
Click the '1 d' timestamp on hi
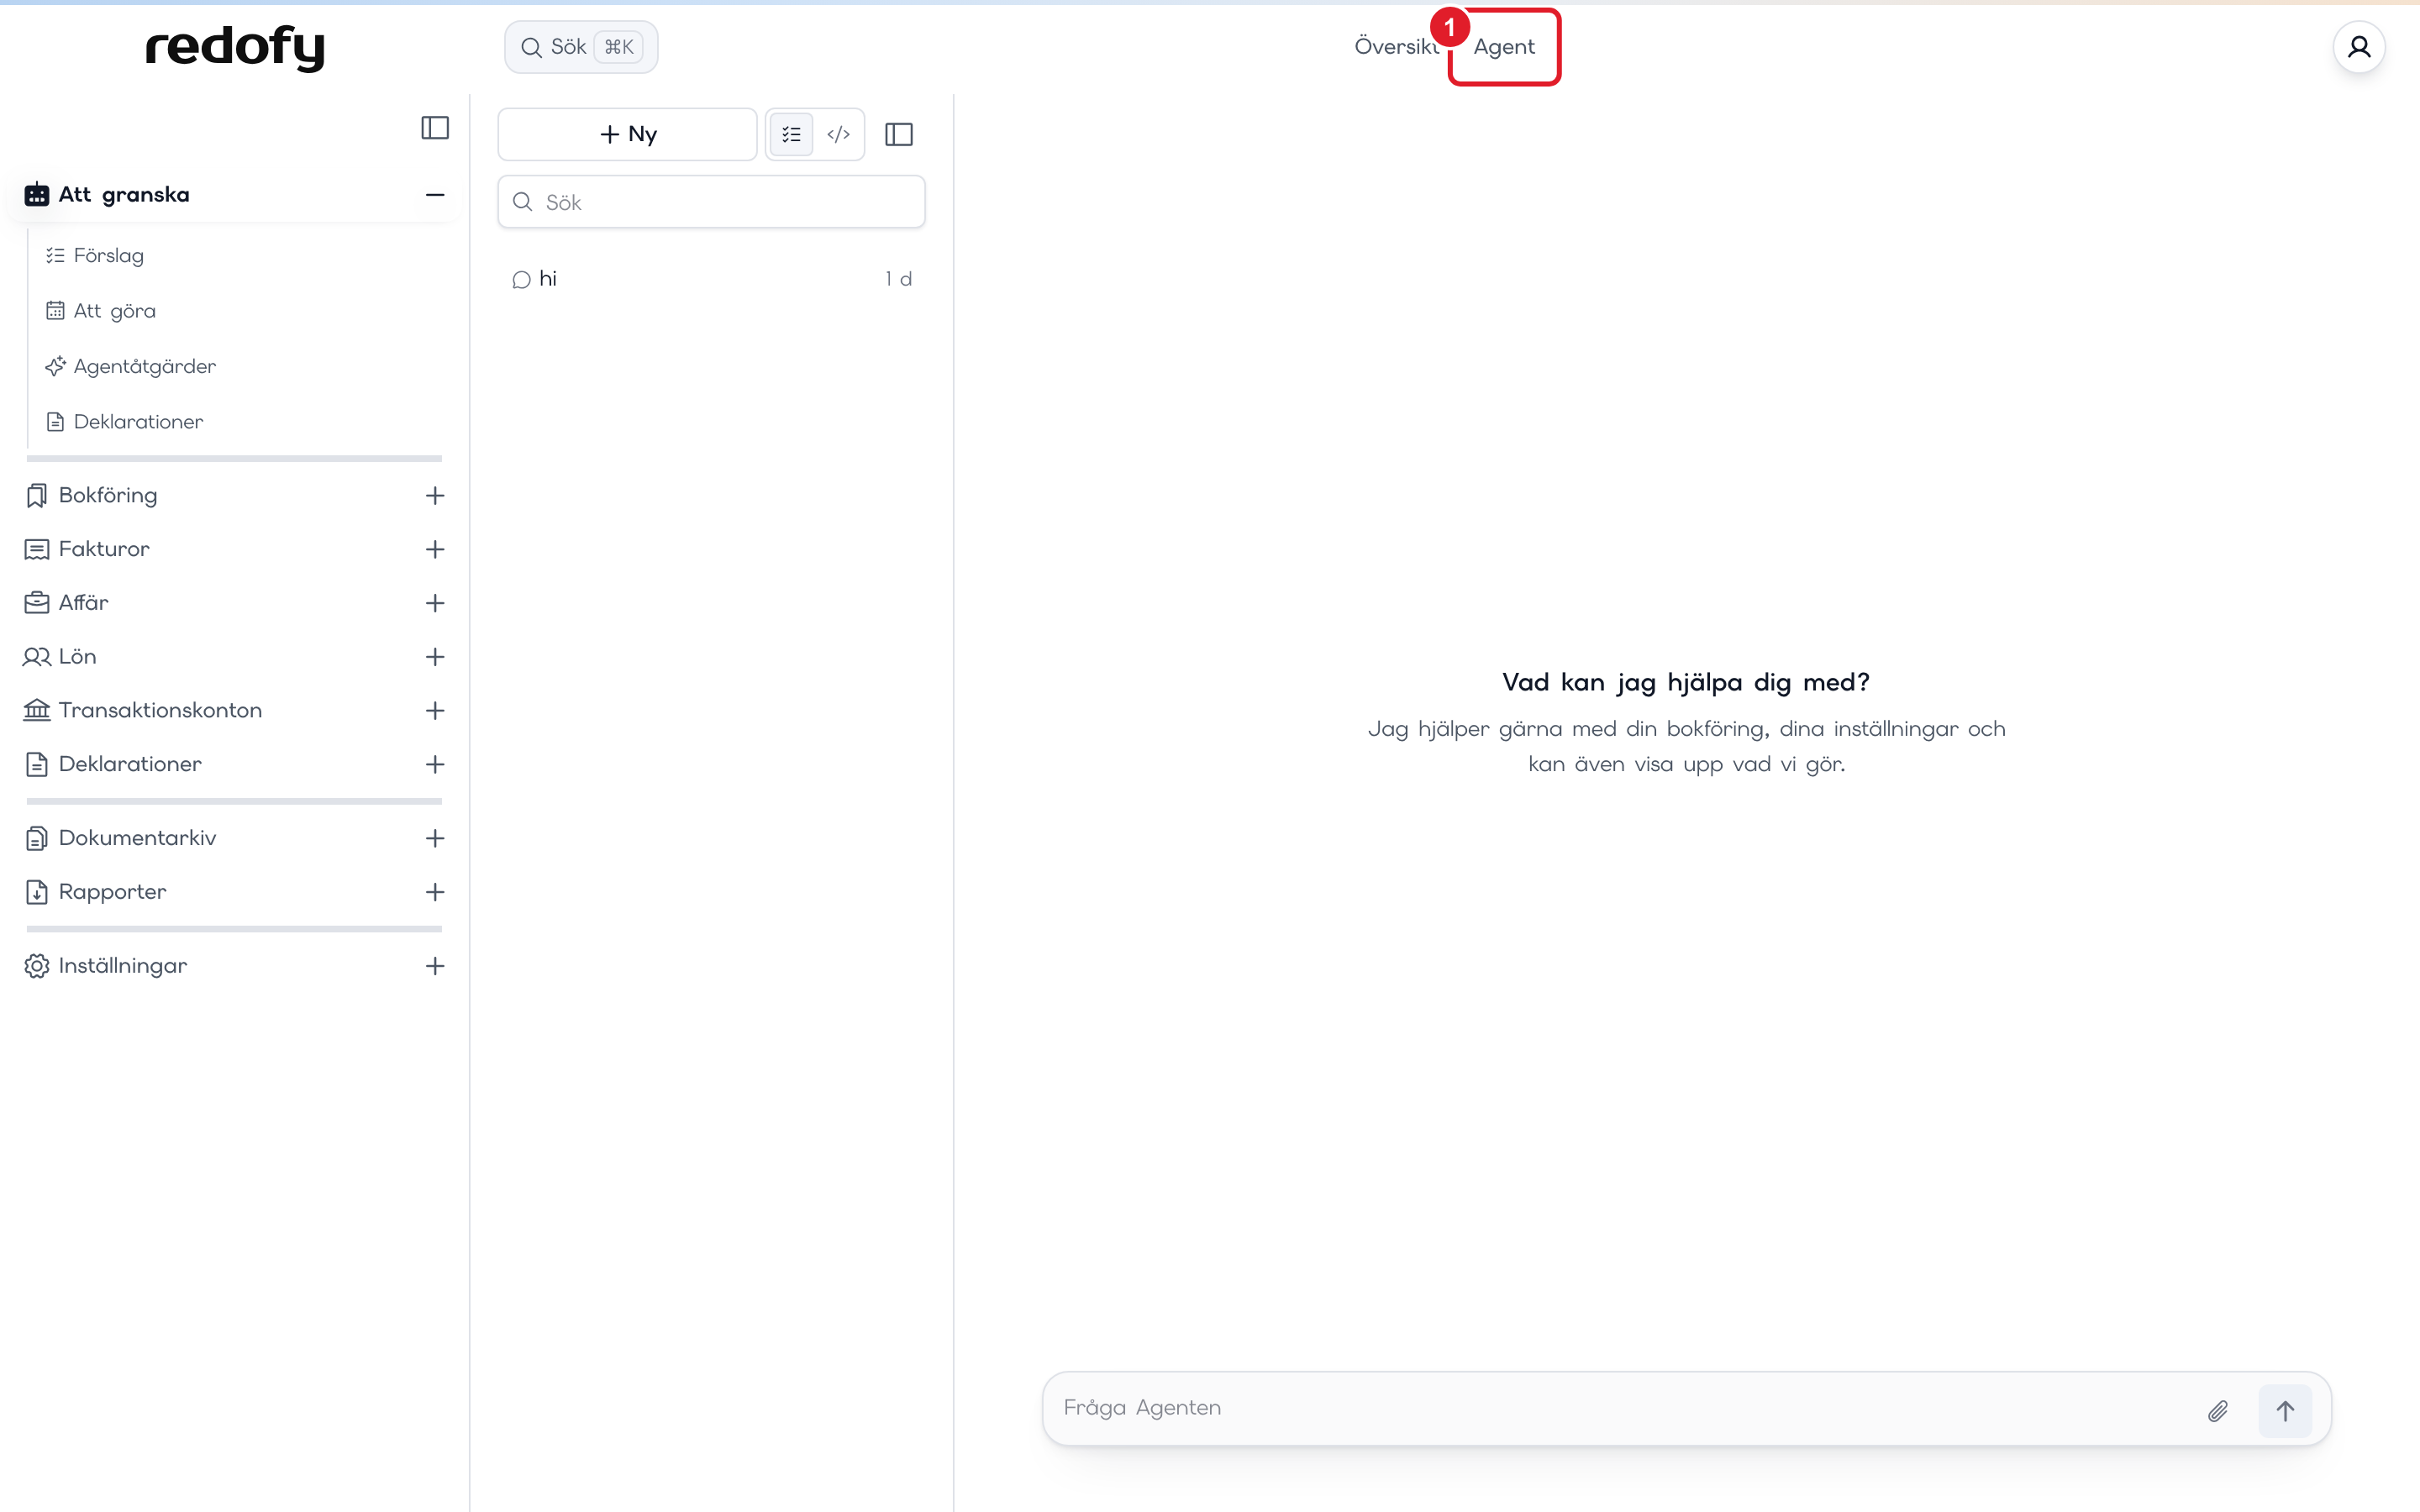[898, 279]
